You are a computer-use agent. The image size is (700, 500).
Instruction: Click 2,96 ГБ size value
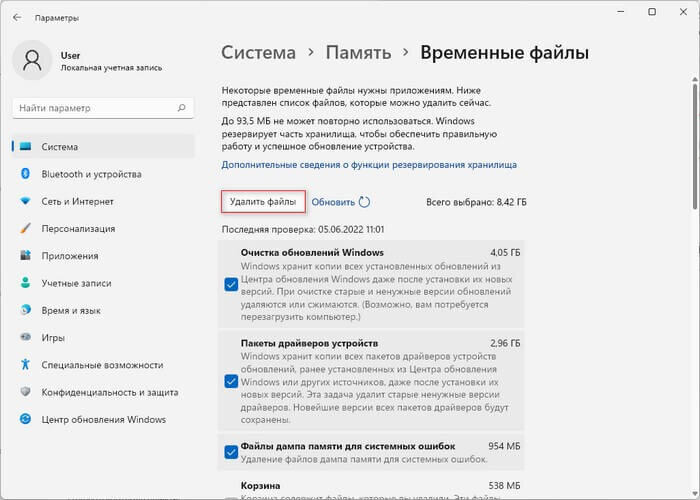[x=505, y=343]
